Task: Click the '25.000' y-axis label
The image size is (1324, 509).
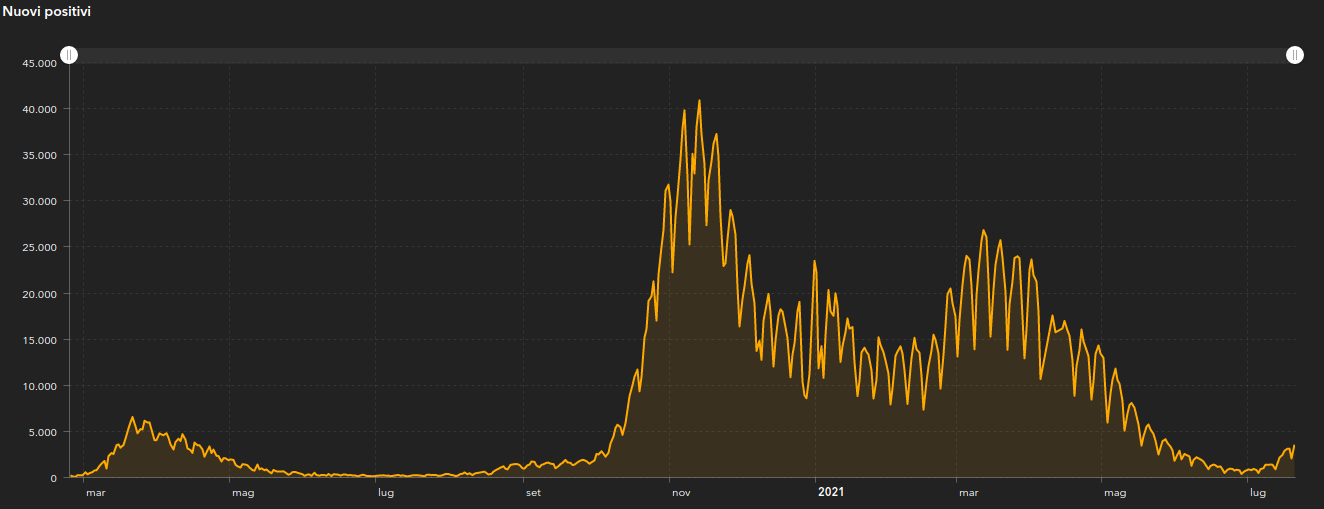Action: pos(38,247)
